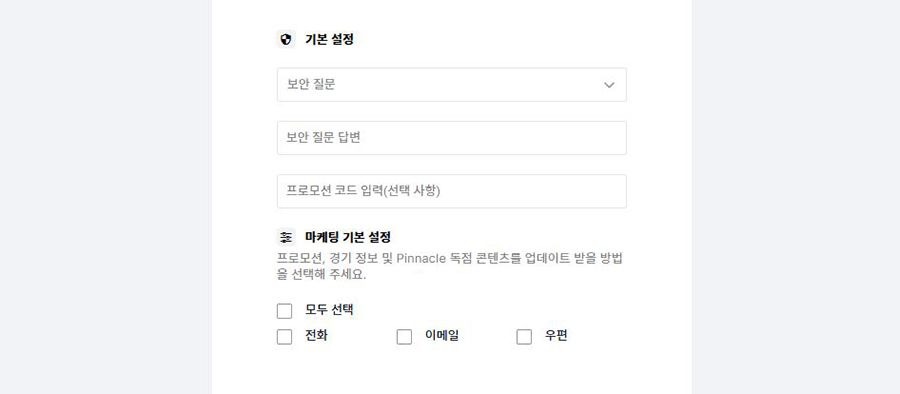Click the gray background right of the form
The height and width of the screenshot is (394, 900).
[796, 197]
